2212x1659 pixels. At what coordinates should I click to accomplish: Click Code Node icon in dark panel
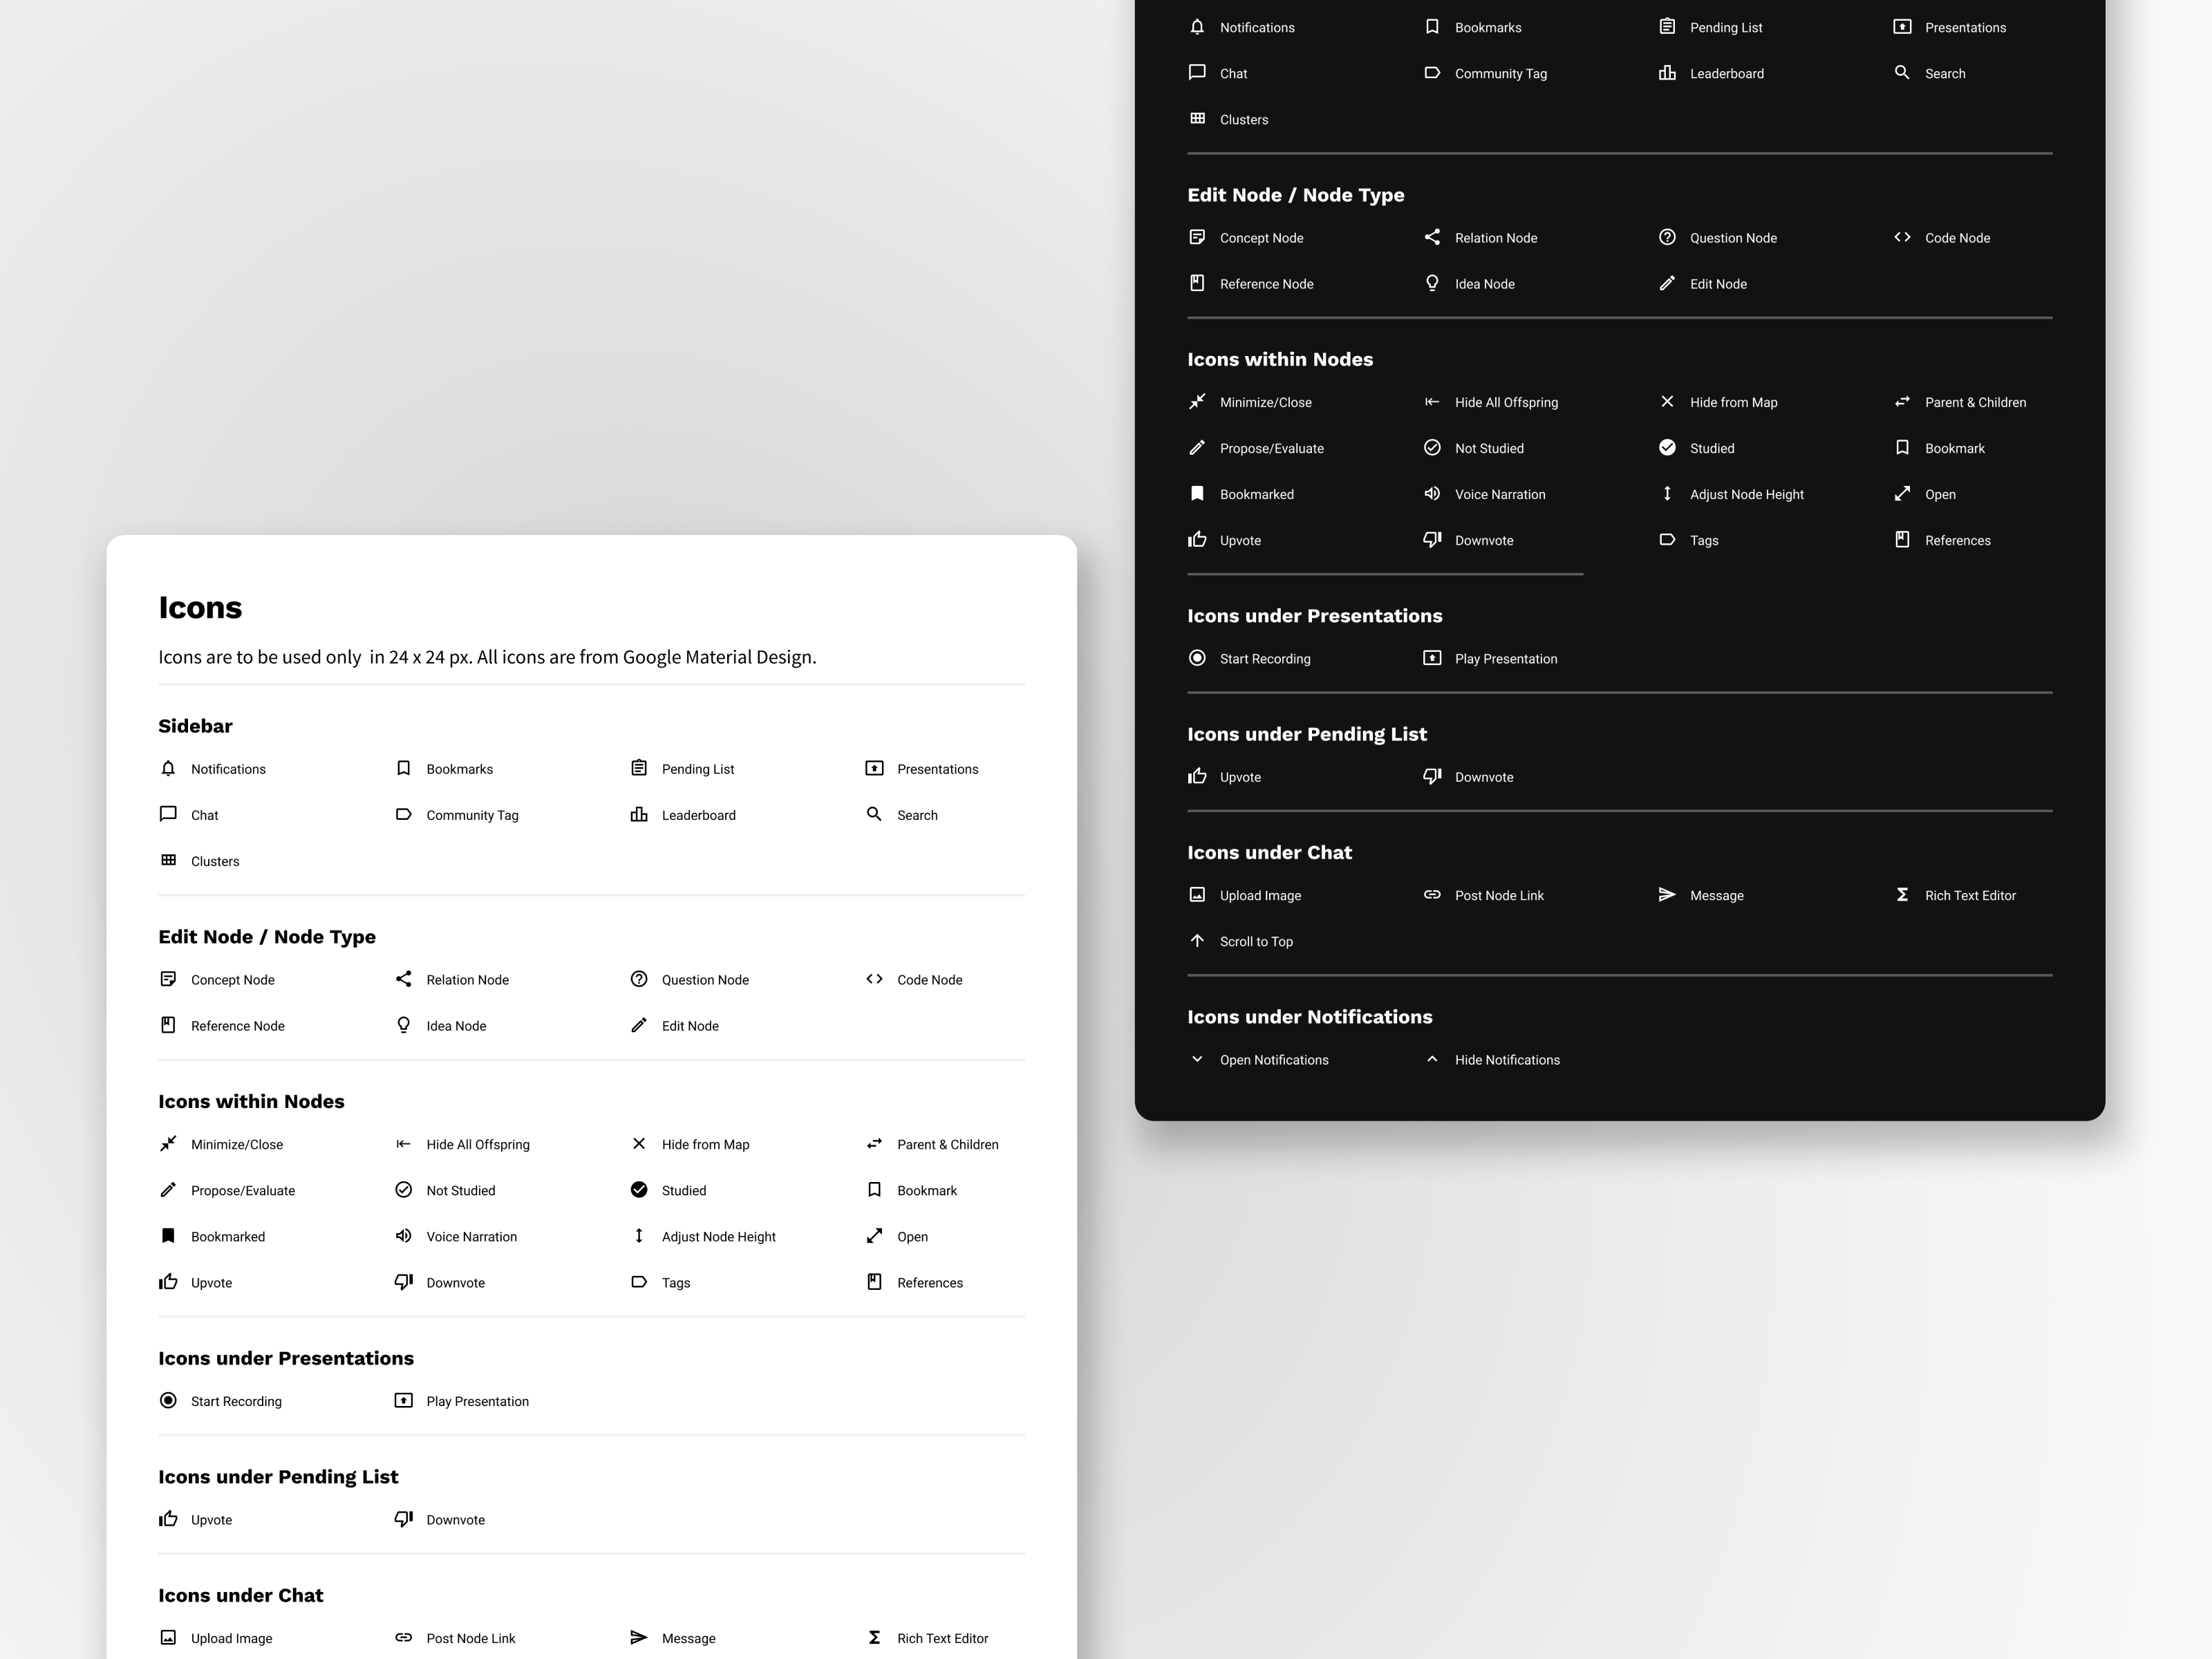1902,237
